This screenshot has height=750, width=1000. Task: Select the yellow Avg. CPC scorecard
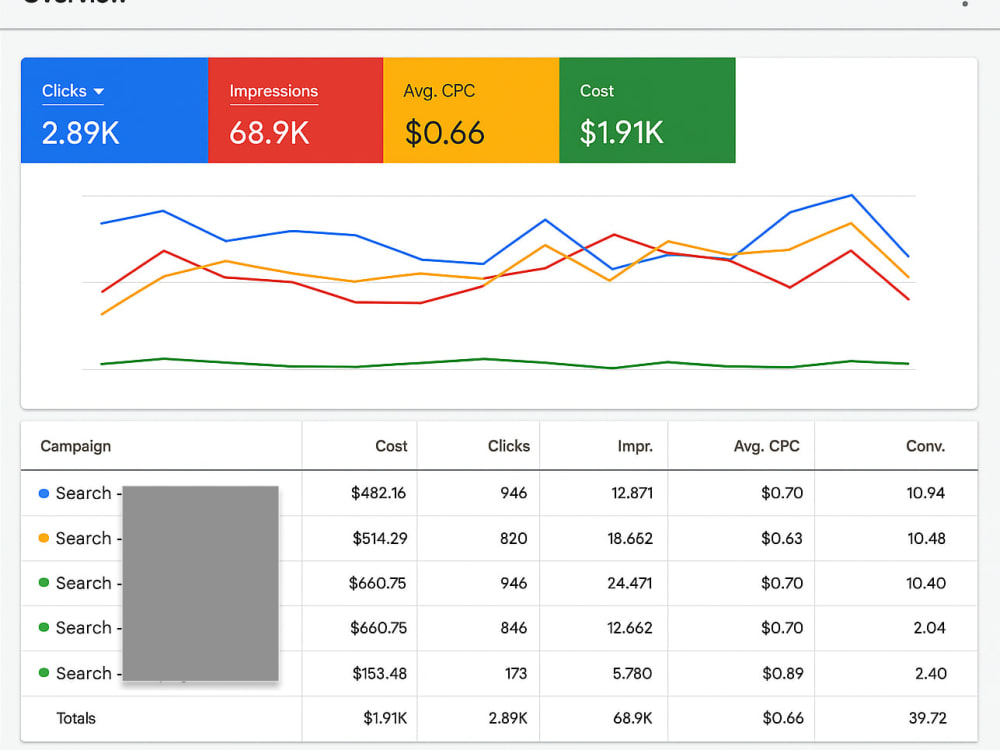click(471, 110)
